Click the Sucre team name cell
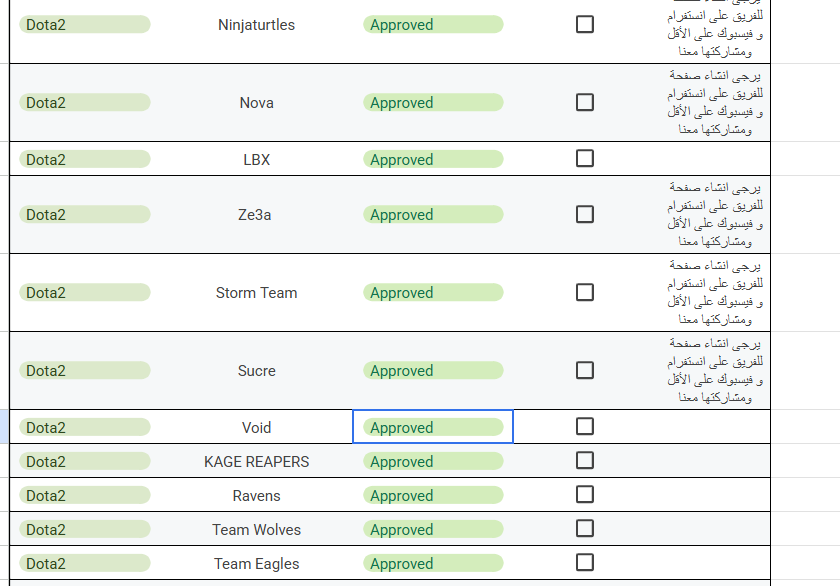This screenshot has height=586, width=840. (x=256, y=371)
